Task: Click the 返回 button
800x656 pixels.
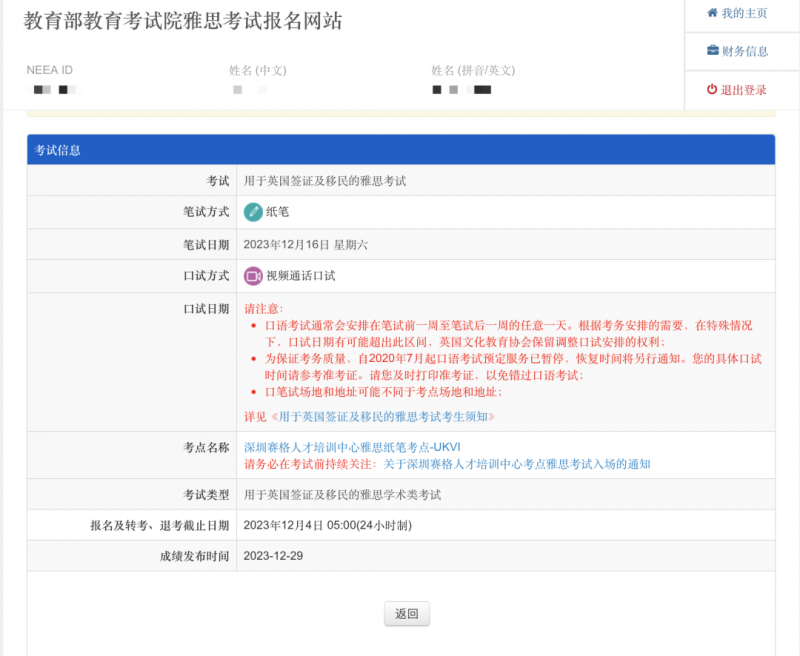Action: point(407,614)
